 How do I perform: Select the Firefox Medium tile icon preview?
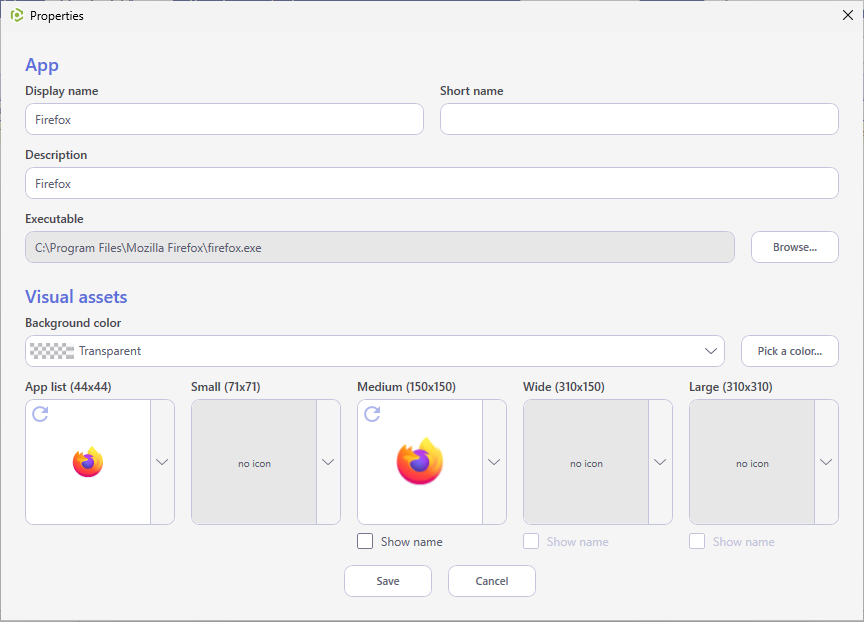420,462
